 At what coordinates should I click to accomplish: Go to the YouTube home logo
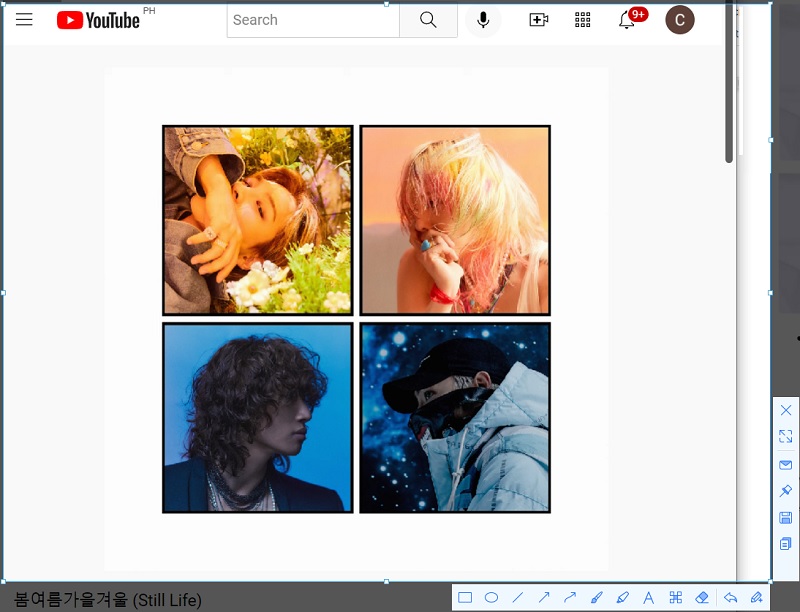click(98, 20)
